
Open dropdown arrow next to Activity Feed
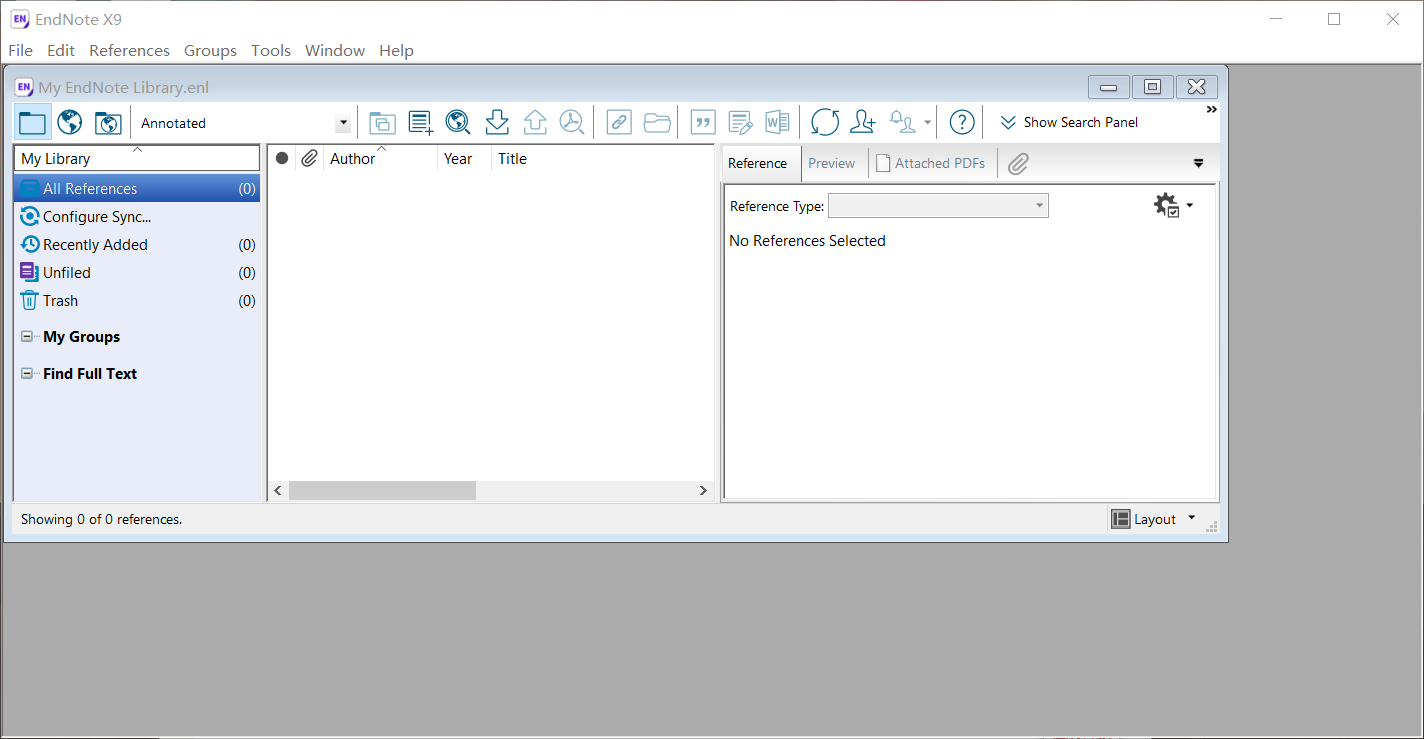(928, 123)
